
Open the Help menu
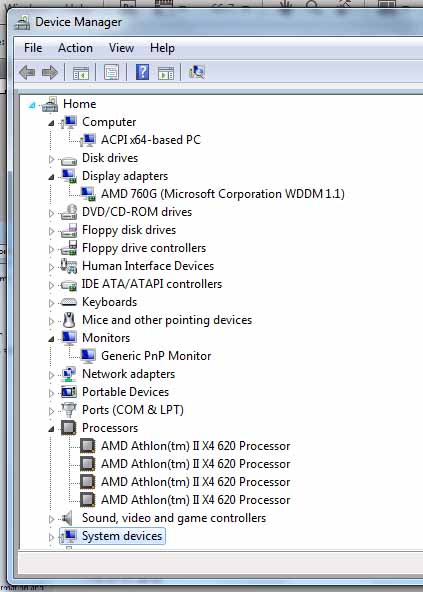click(x=162, y=48)
